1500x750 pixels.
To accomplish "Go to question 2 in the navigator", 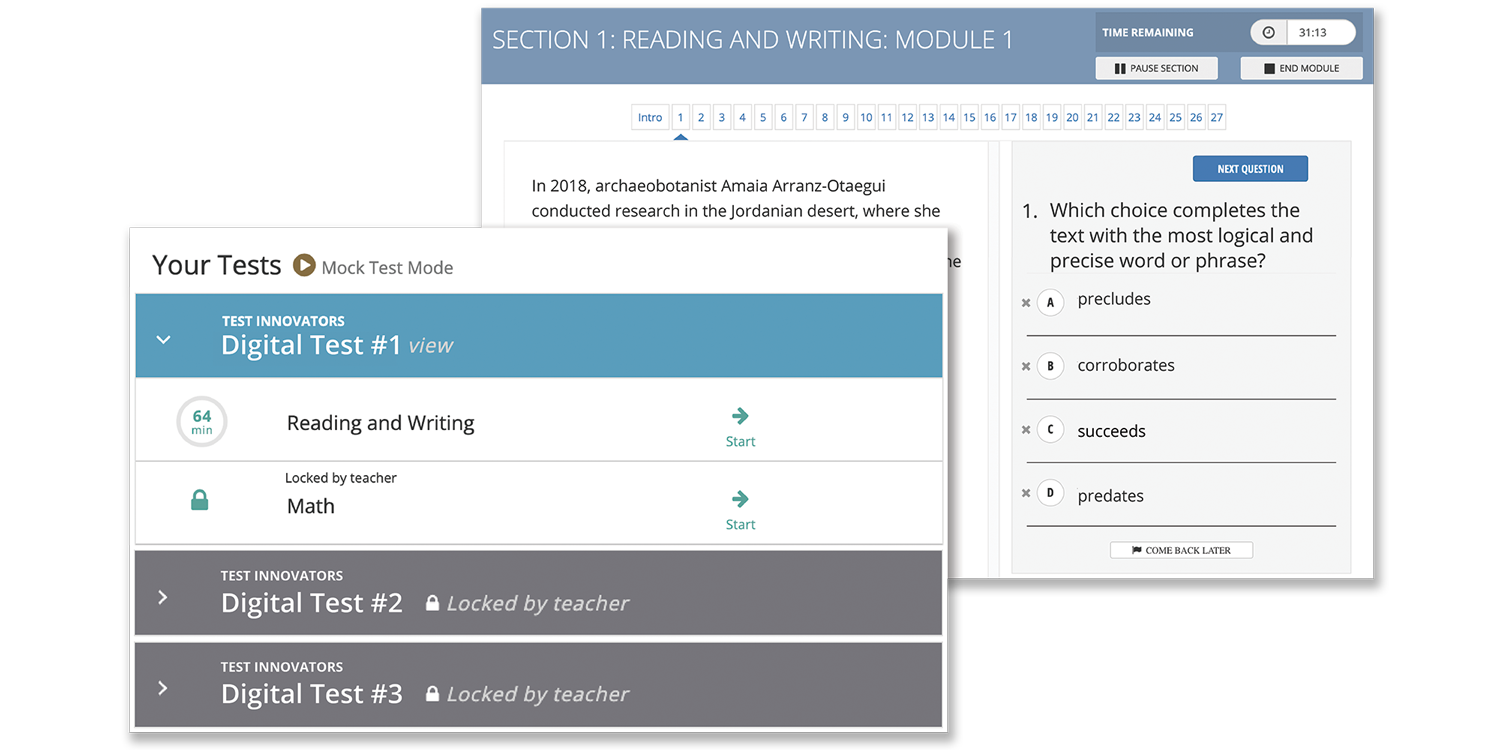I will point(701,117).
